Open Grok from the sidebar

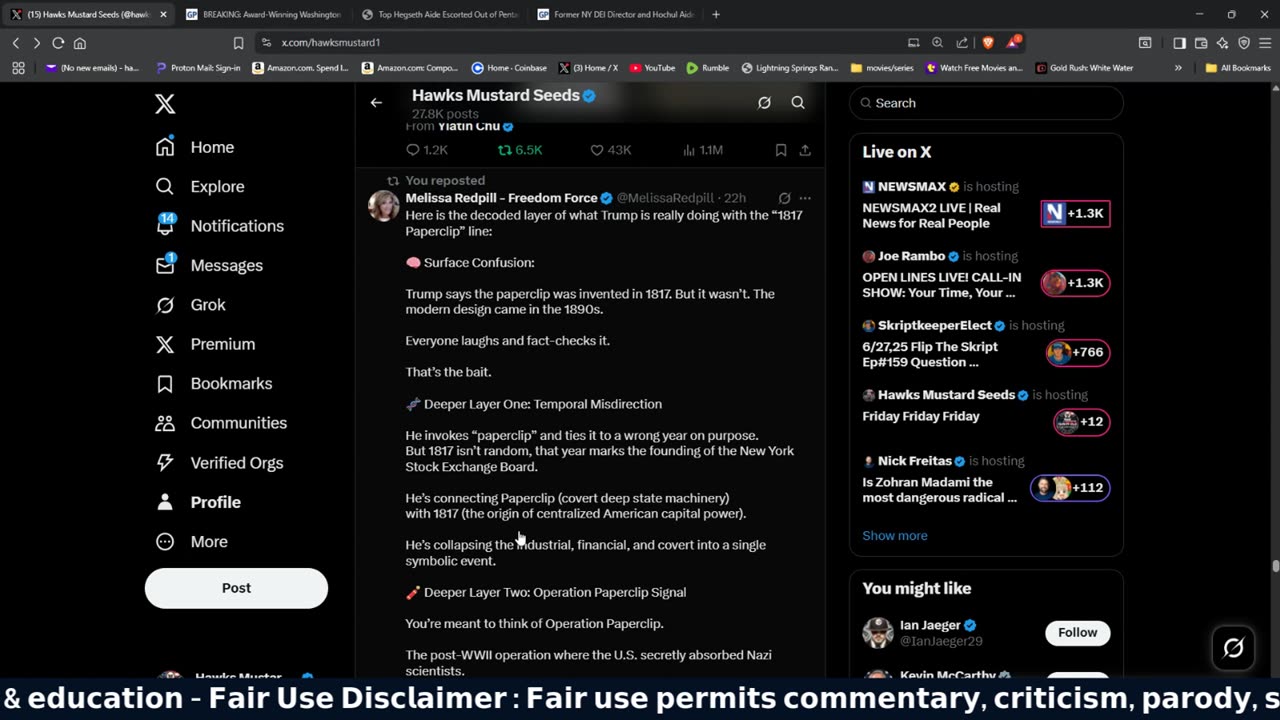(191, 305)
